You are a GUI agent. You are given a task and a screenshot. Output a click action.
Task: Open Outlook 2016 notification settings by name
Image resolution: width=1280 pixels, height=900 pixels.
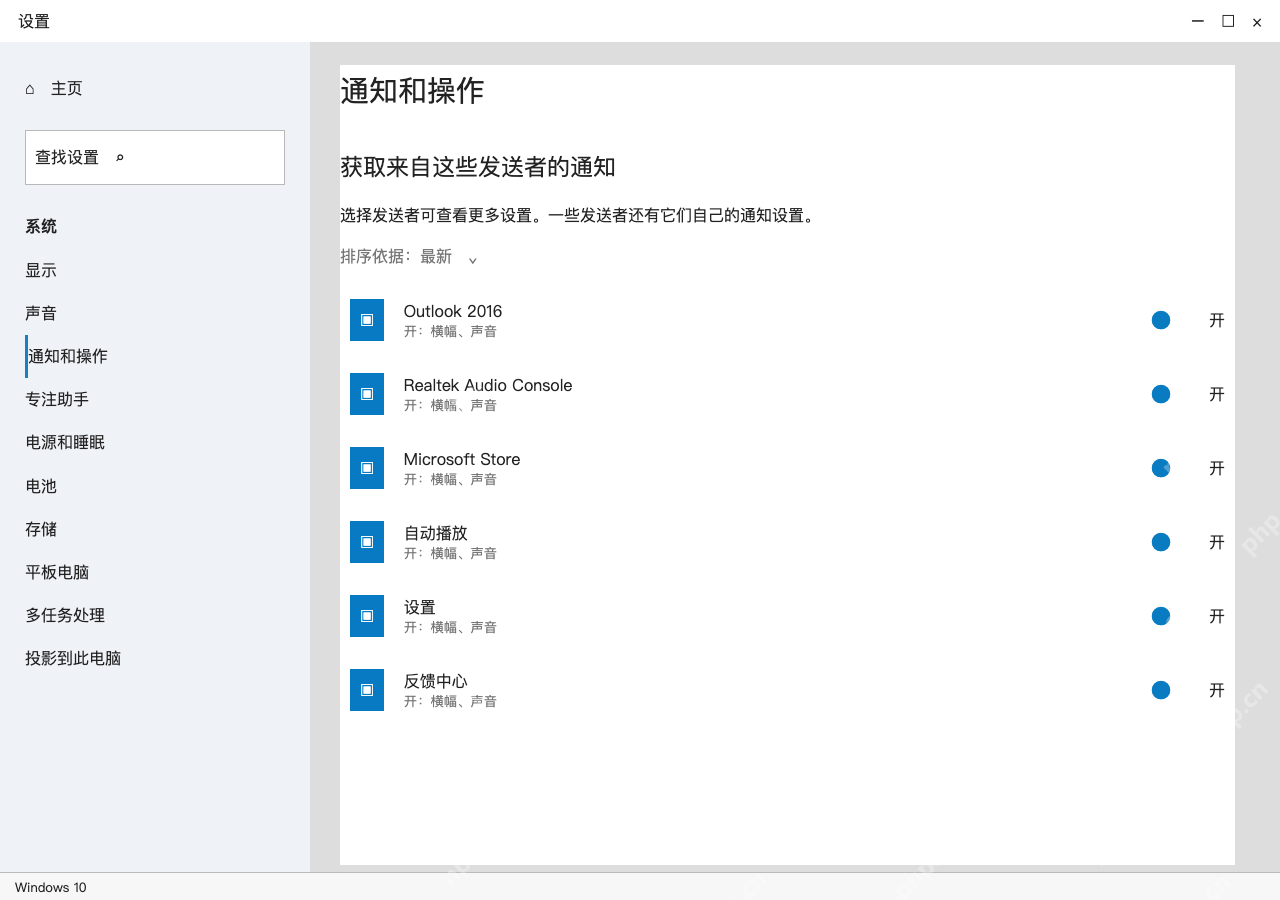coord(453,311)
